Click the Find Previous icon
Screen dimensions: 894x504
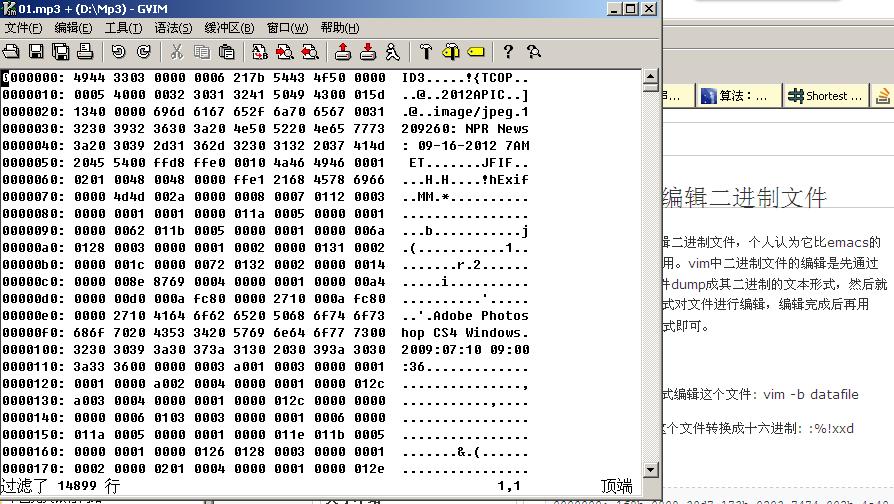click(x=310, y=52)
